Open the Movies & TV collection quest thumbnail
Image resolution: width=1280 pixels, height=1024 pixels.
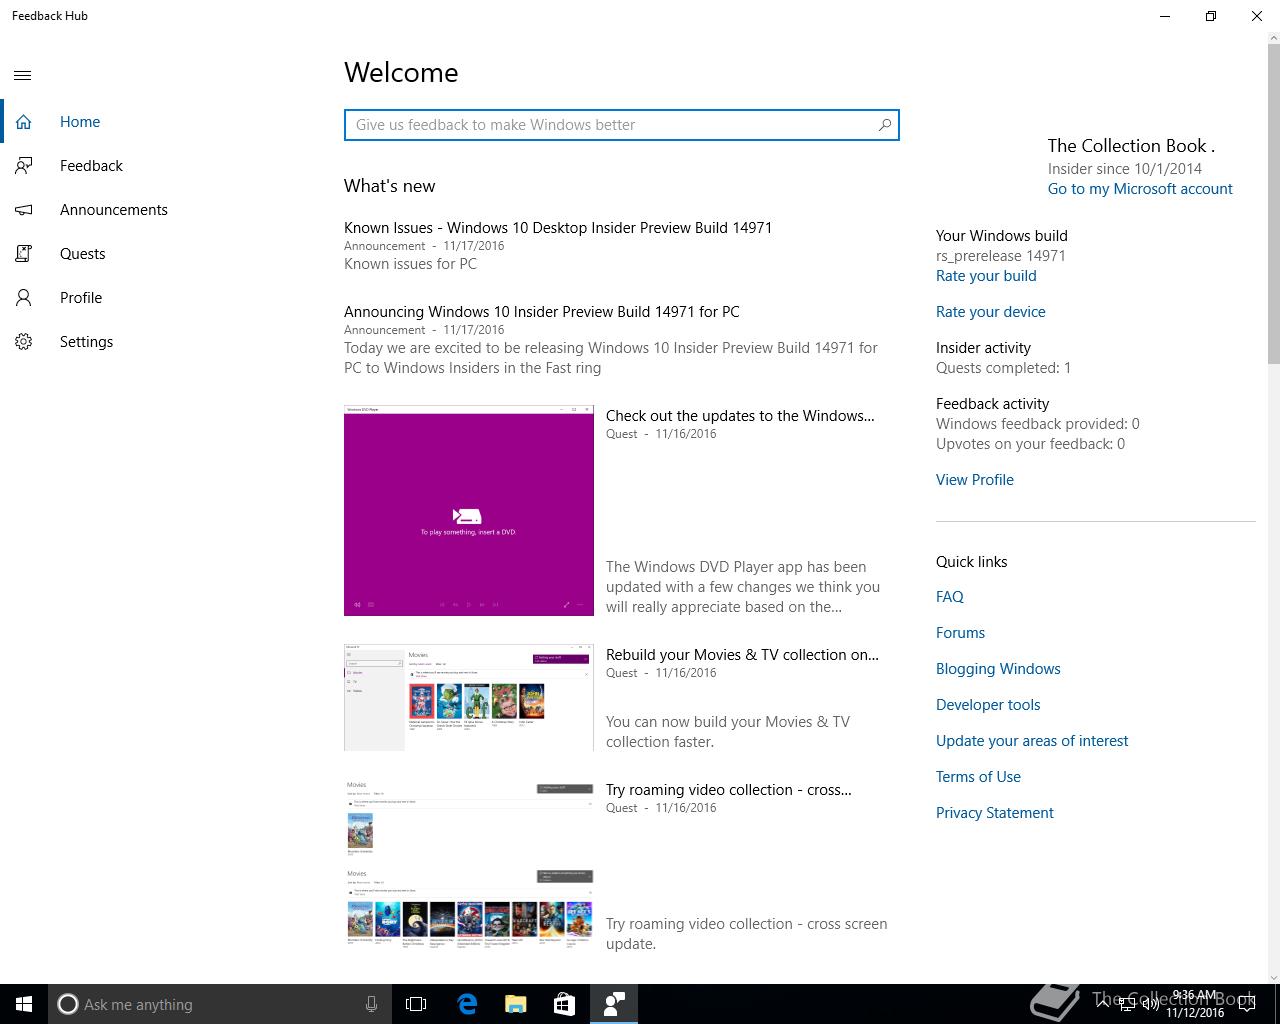[469, 698]
